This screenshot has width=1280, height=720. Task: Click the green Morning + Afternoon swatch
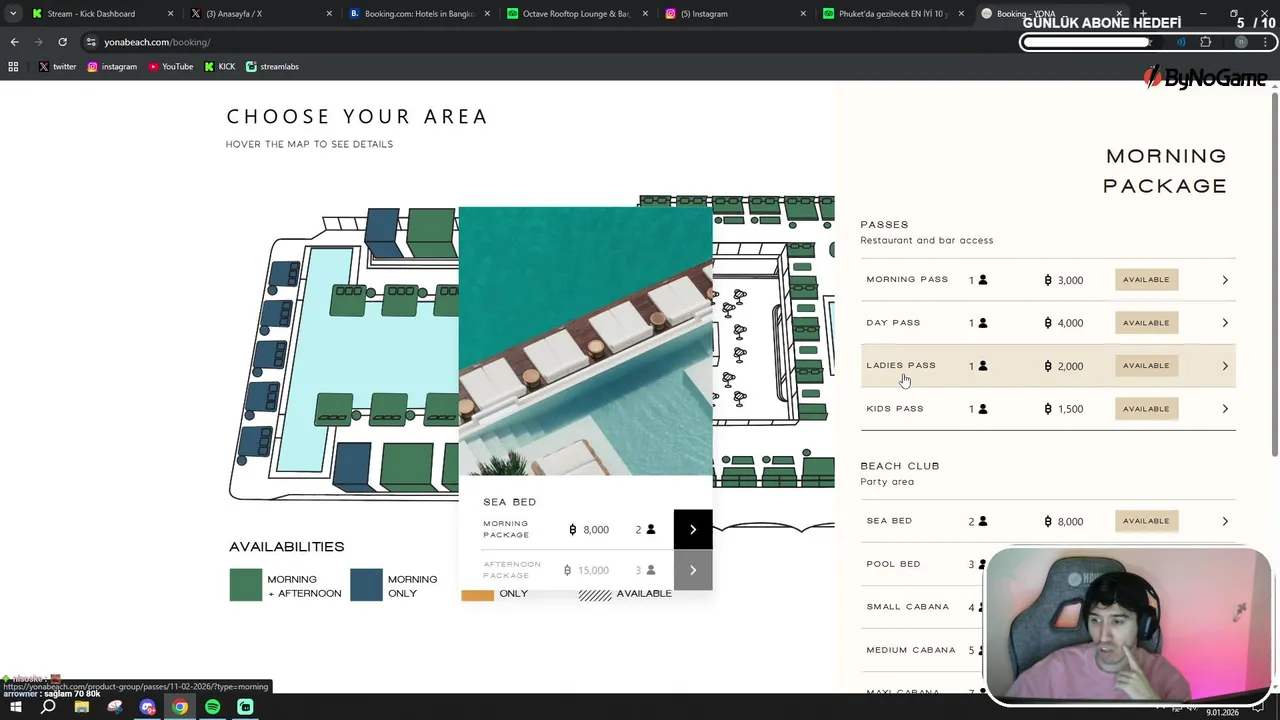(245, 585)
